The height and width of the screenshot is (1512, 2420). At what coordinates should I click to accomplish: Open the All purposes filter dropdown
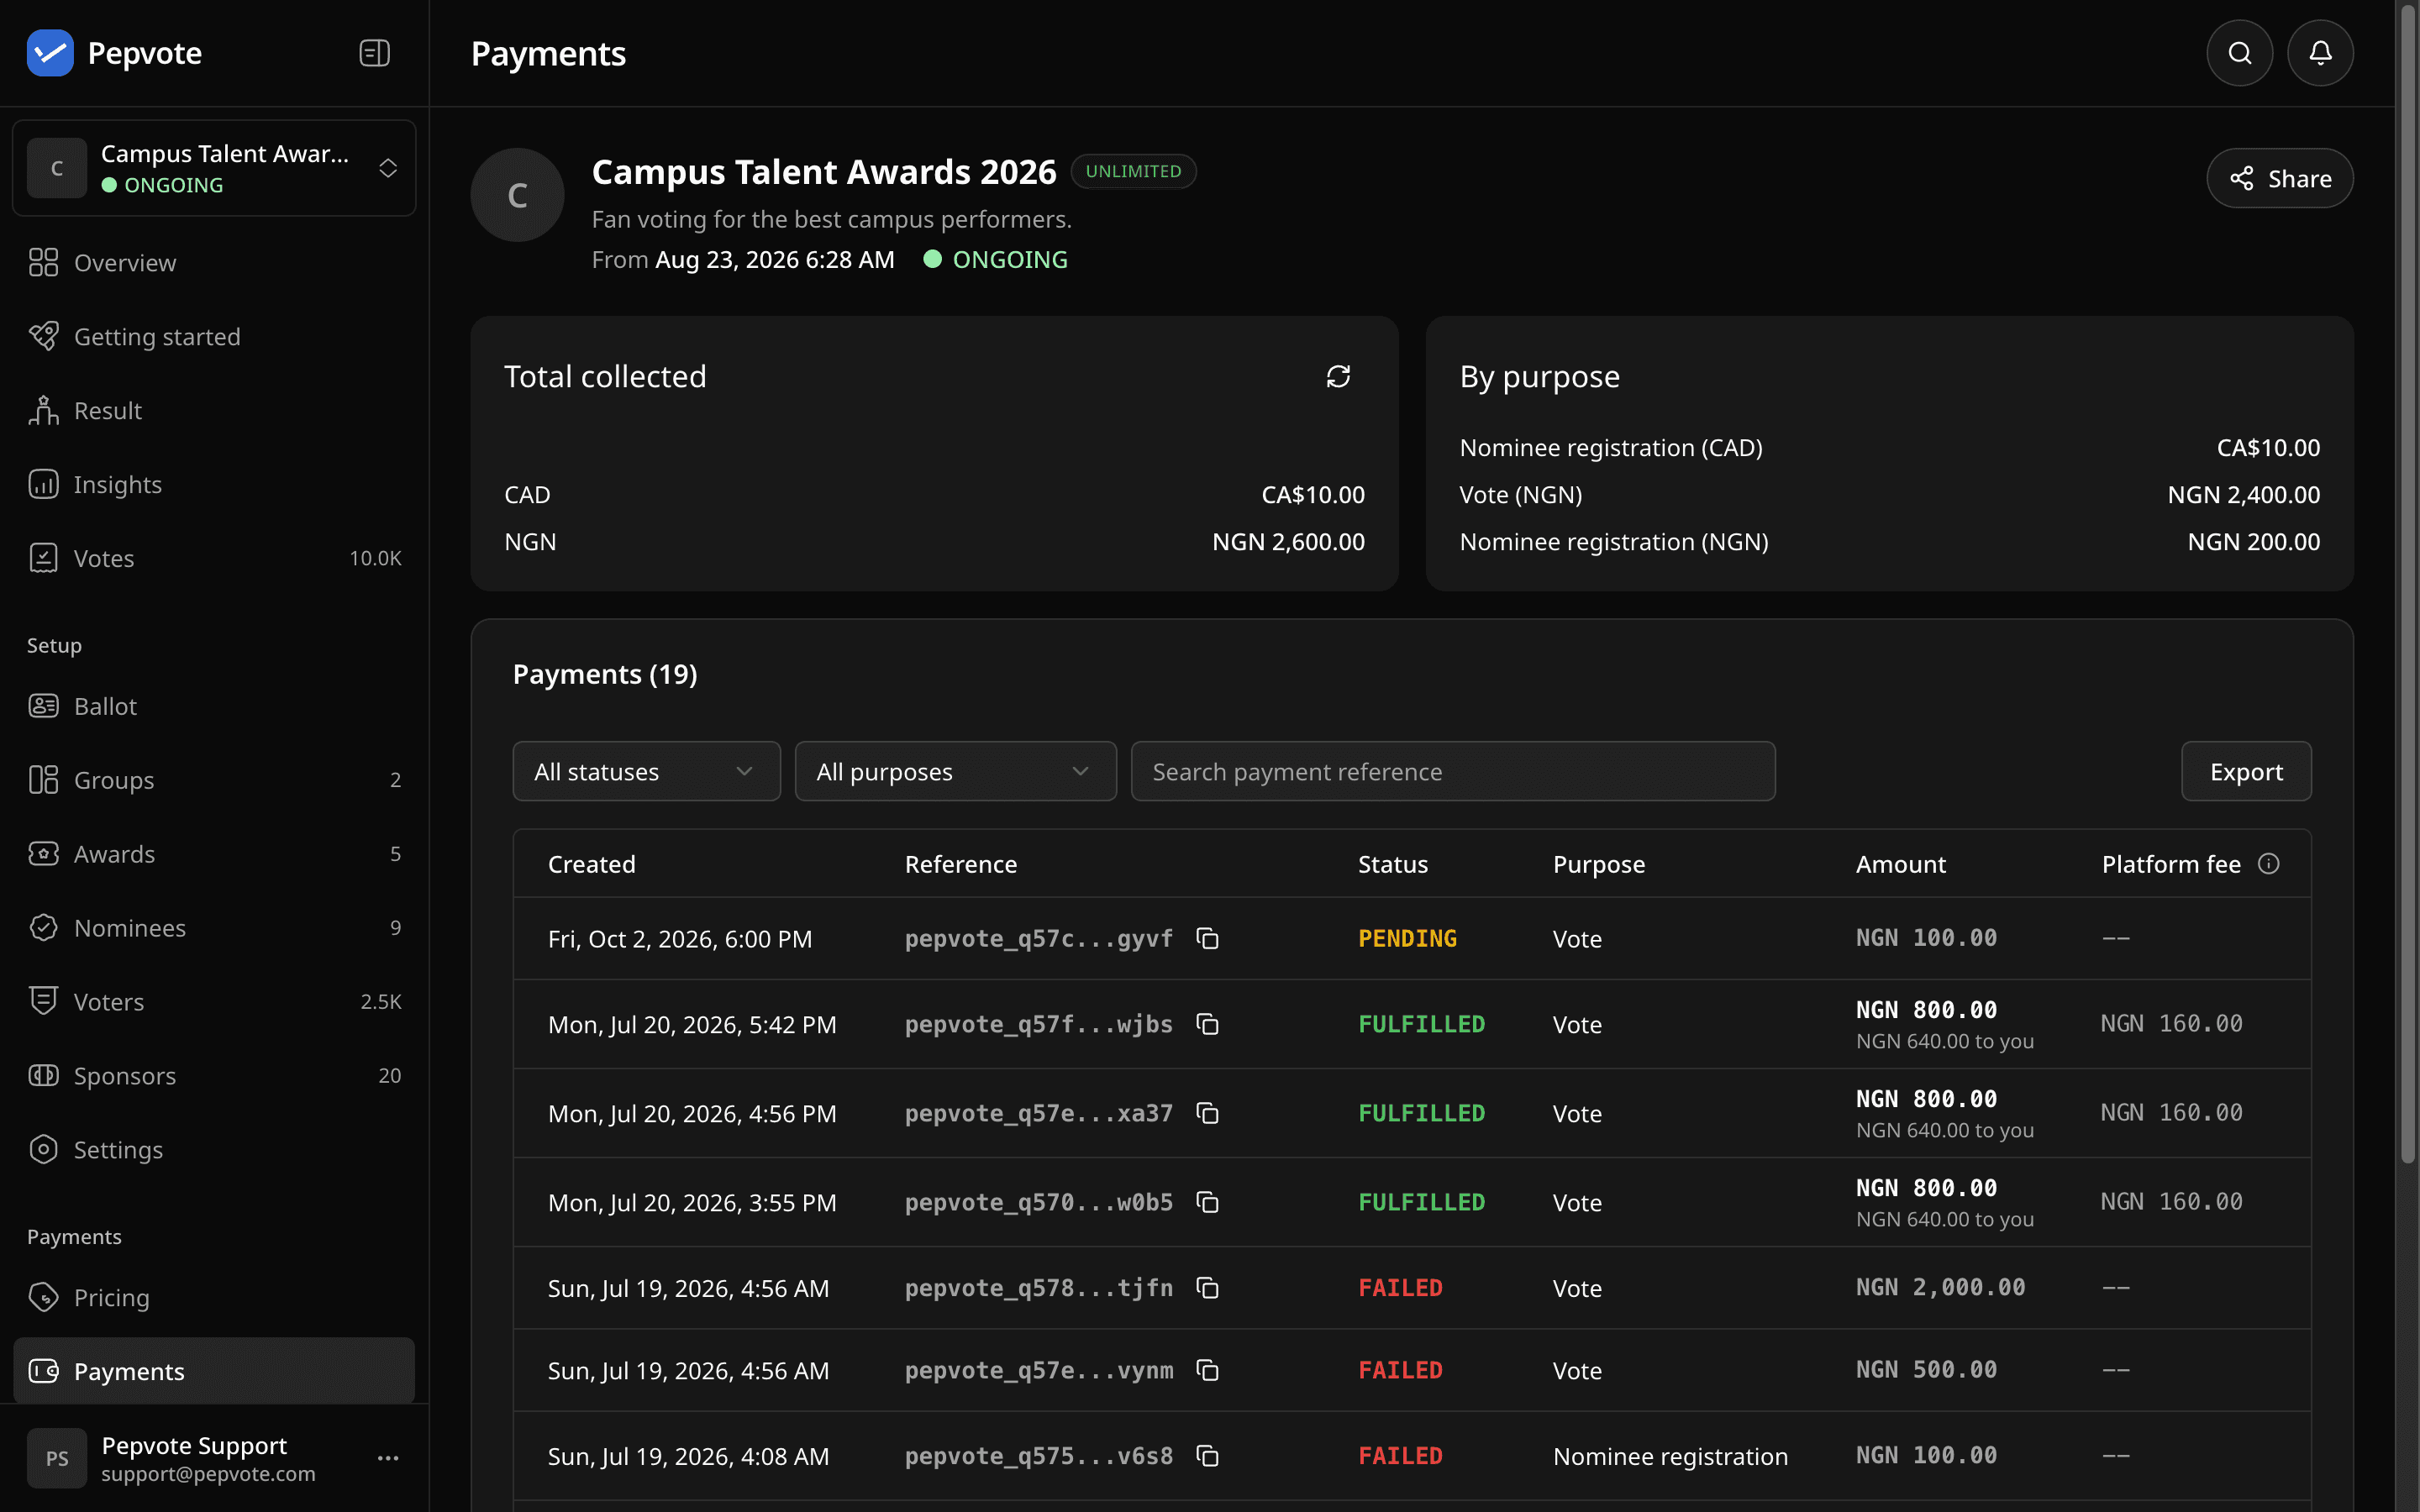point(955,771)
